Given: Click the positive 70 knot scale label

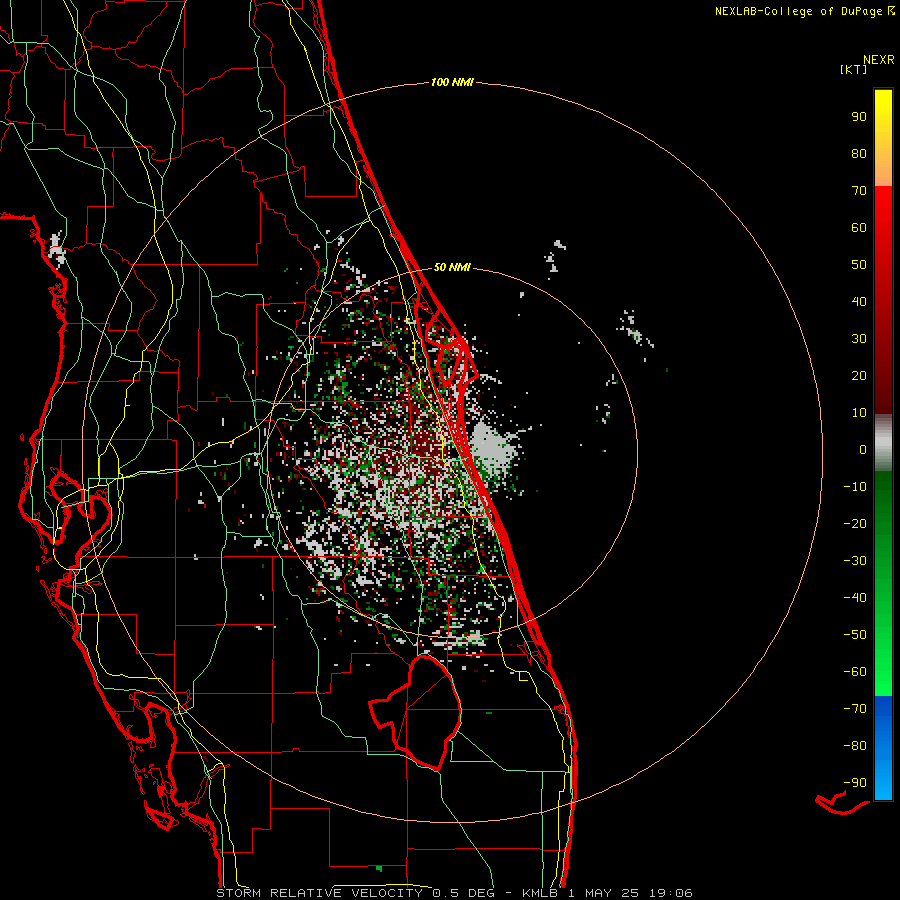Looking at the screenshot, I should 859,191.
